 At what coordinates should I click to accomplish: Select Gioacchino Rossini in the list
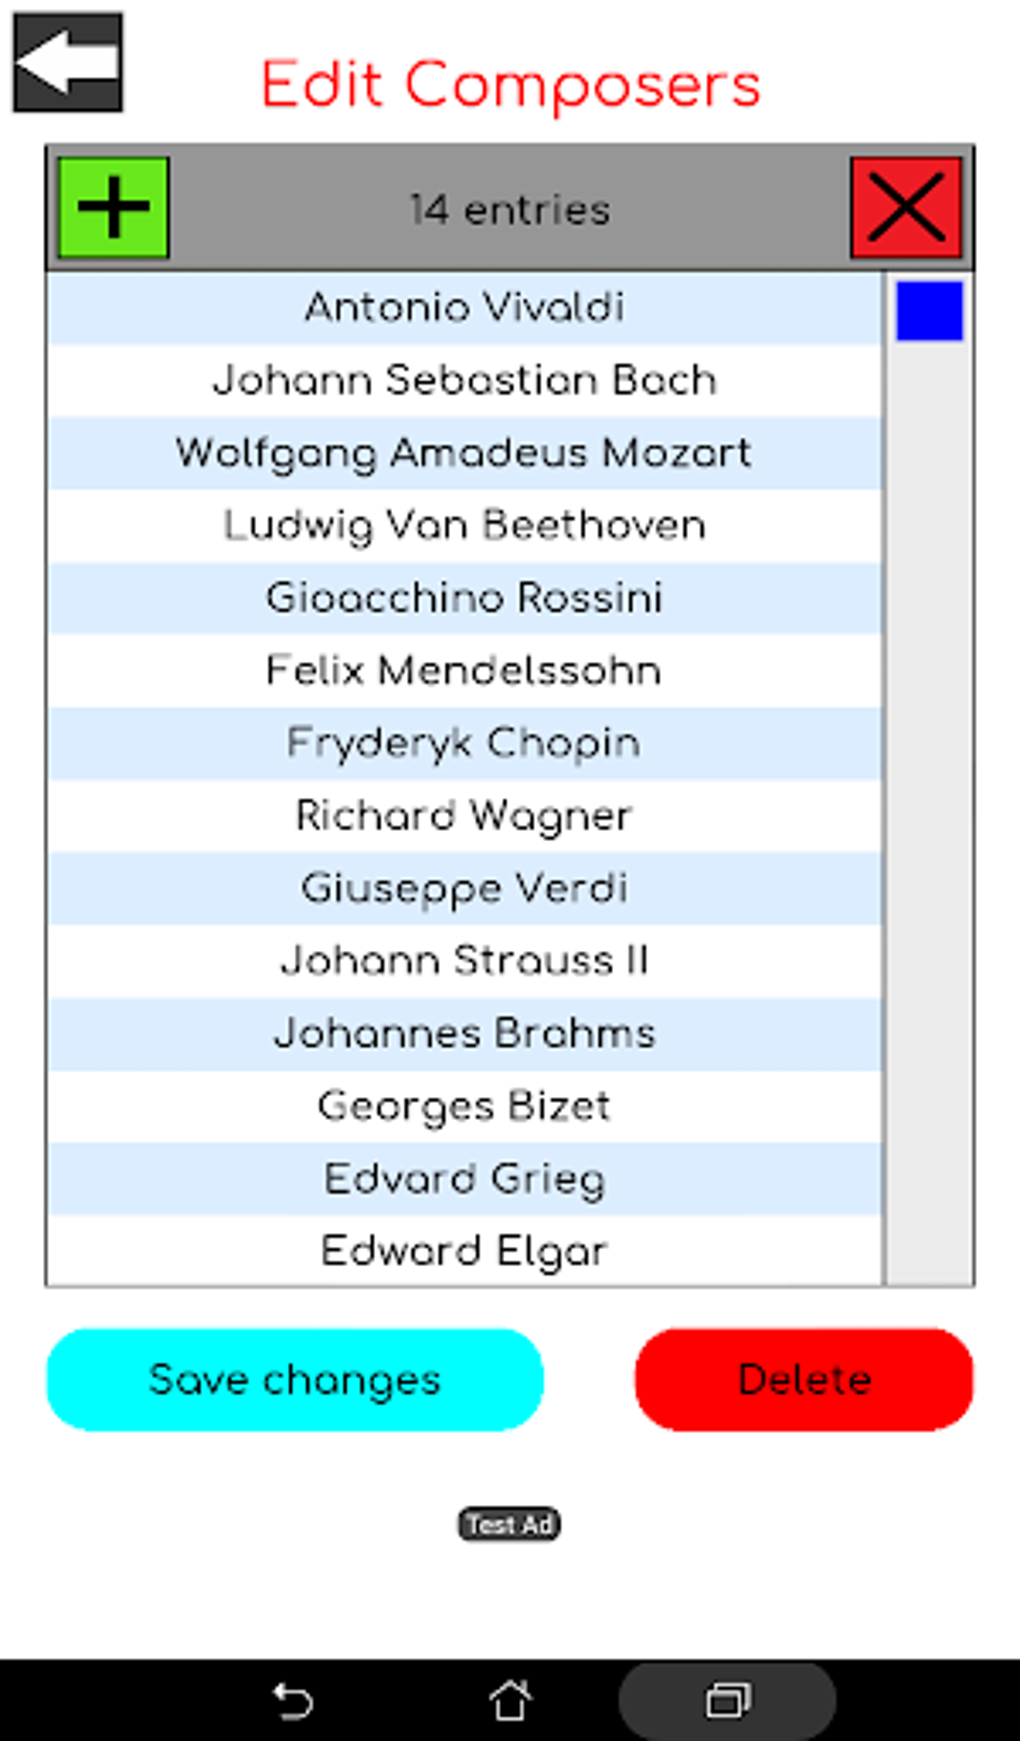tap(465, 598)
